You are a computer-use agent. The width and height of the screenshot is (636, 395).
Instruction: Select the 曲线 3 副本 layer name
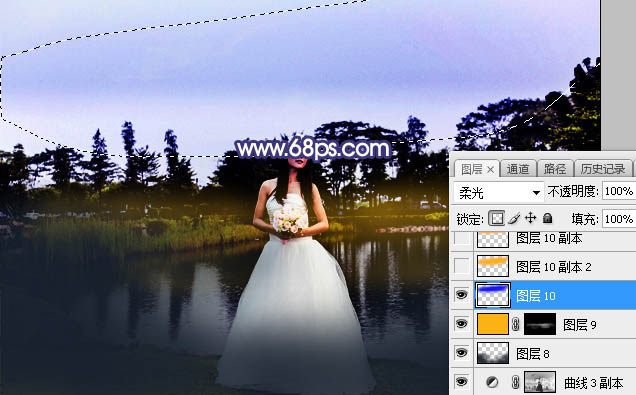[593, 383]
